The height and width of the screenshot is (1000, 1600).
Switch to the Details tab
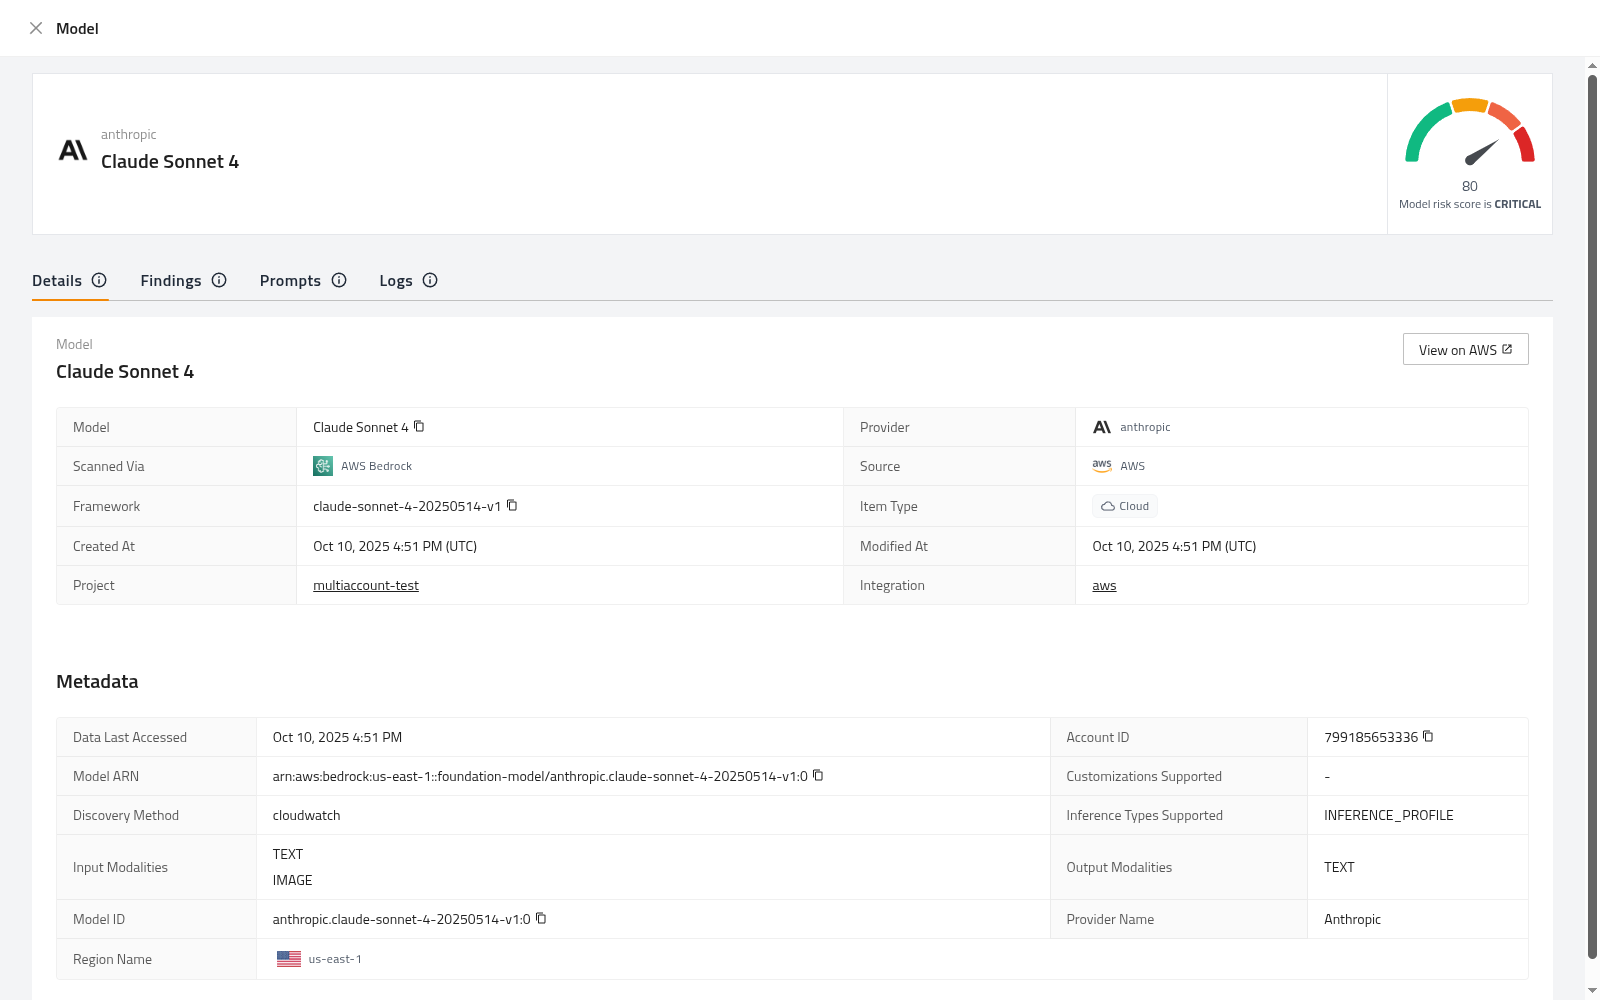pyautogui.click(x=57, y=281)
